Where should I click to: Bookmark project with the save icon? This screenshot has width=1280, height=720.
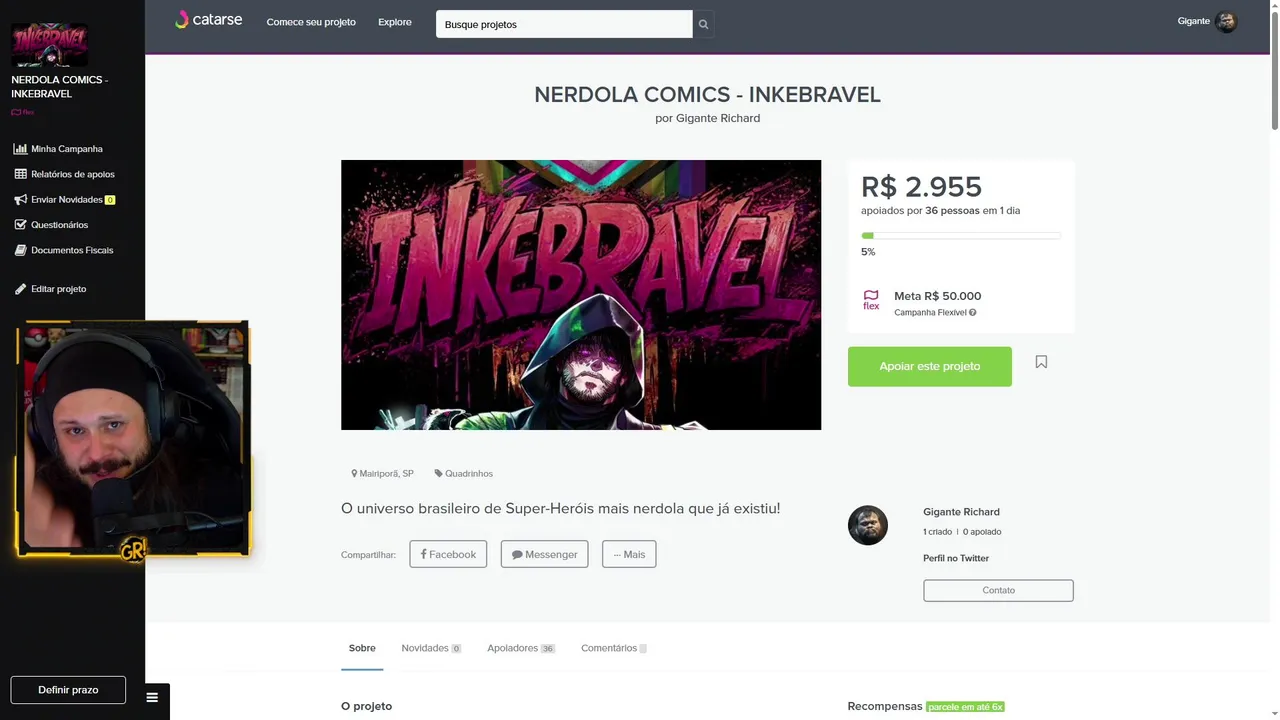(1041, 362)
